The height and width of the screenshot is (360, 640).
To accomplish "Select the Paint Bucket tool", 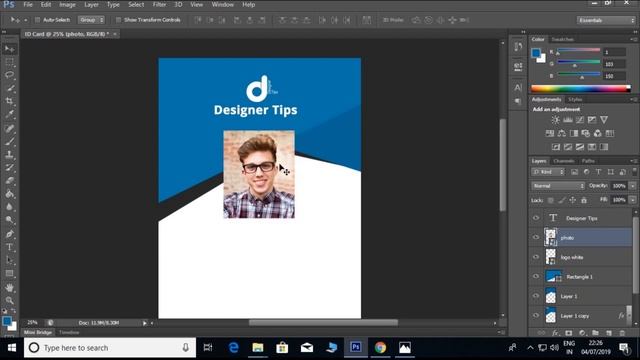I will coord(9,194).
